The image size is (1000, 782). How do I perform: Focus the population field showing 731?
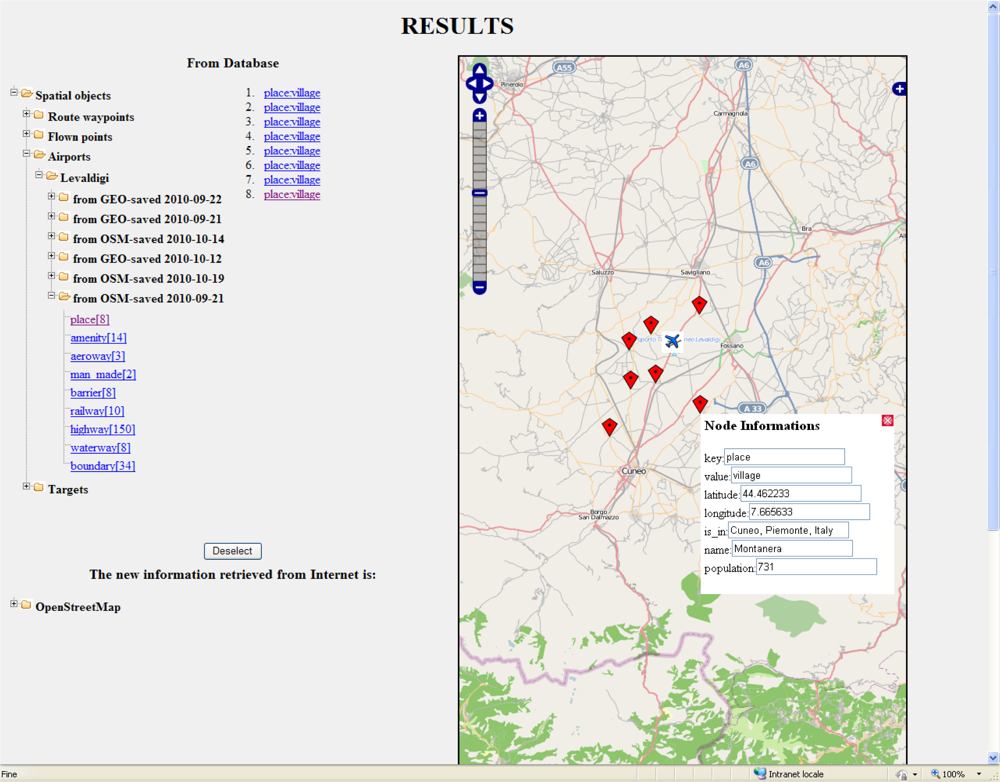click(816, 567)
